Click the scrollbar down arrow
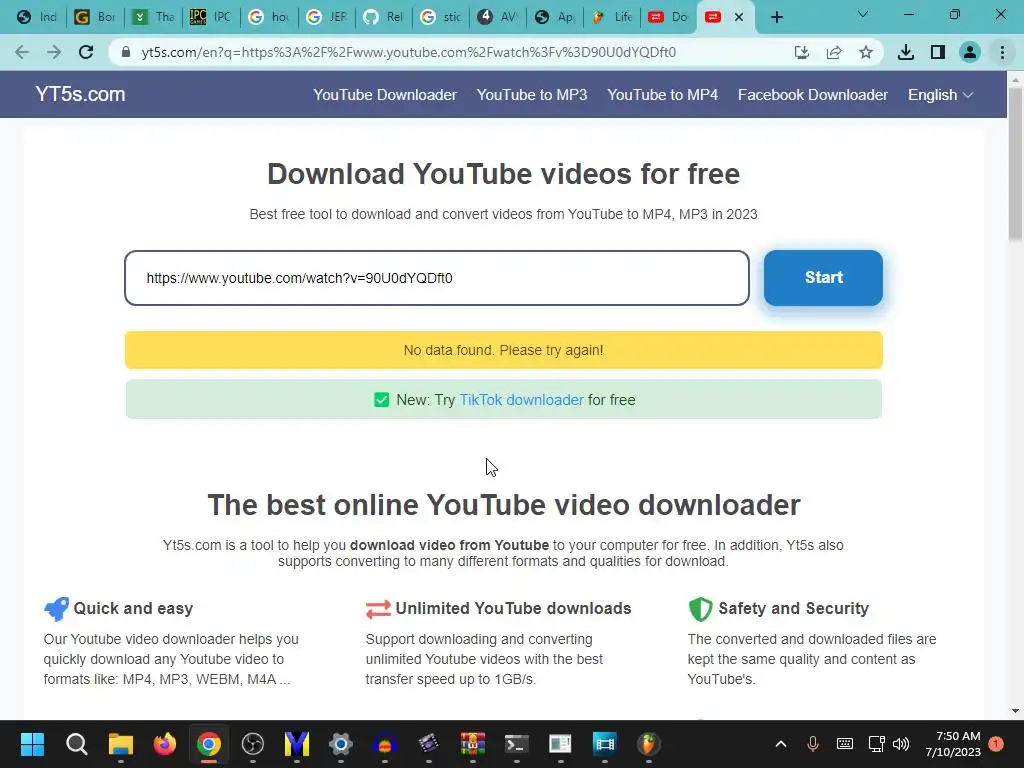This screenshot has width=1024, height=768. (1015, 711)
